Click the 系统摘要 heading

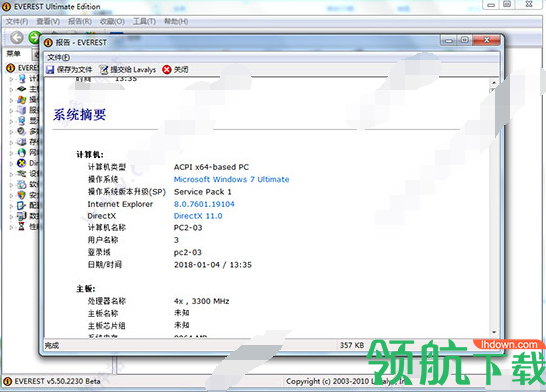pyautogui.click(x=79, y=115)
